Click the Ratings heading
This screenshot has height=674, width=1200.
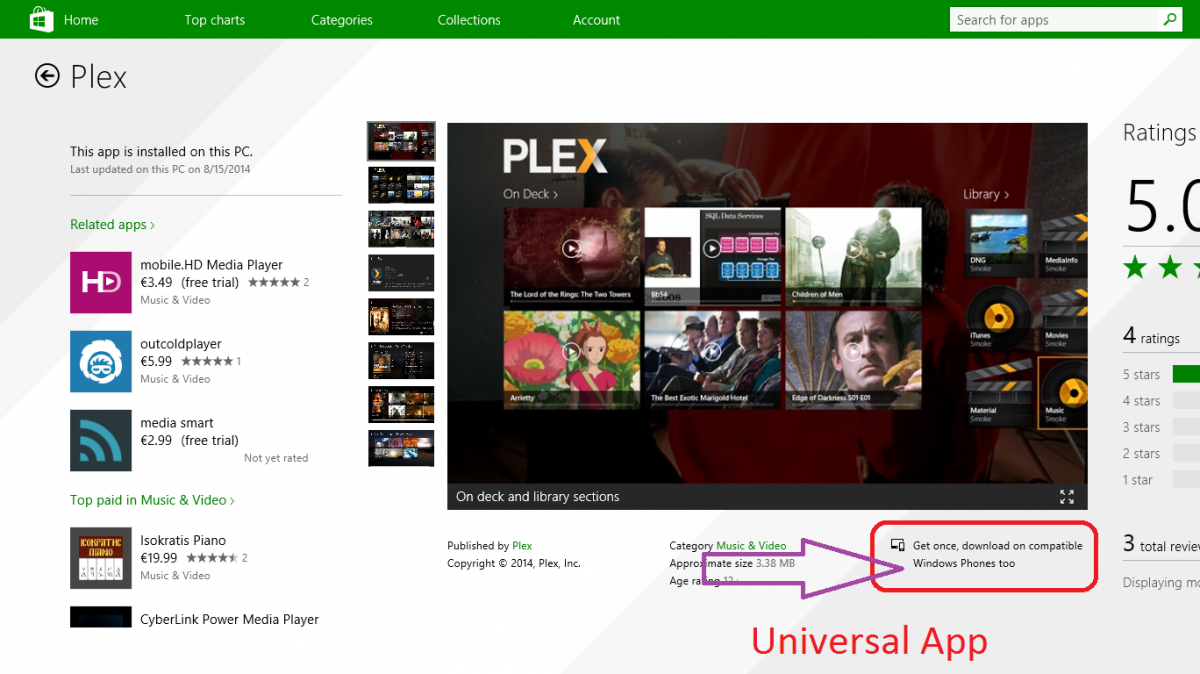[x=1160, y=133]
